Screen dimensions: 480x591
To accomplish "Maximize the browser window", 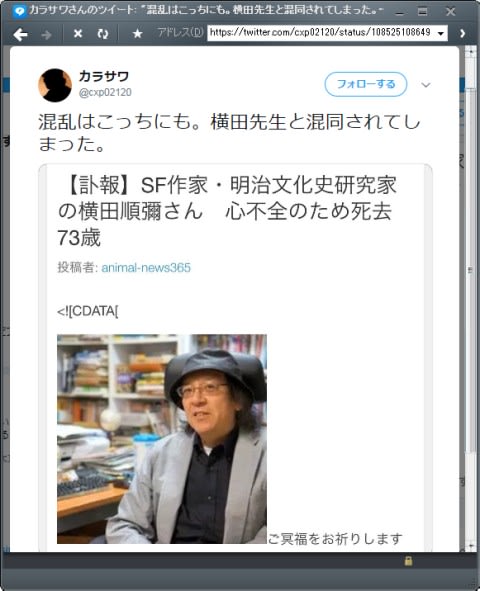I will coord(422,12).
